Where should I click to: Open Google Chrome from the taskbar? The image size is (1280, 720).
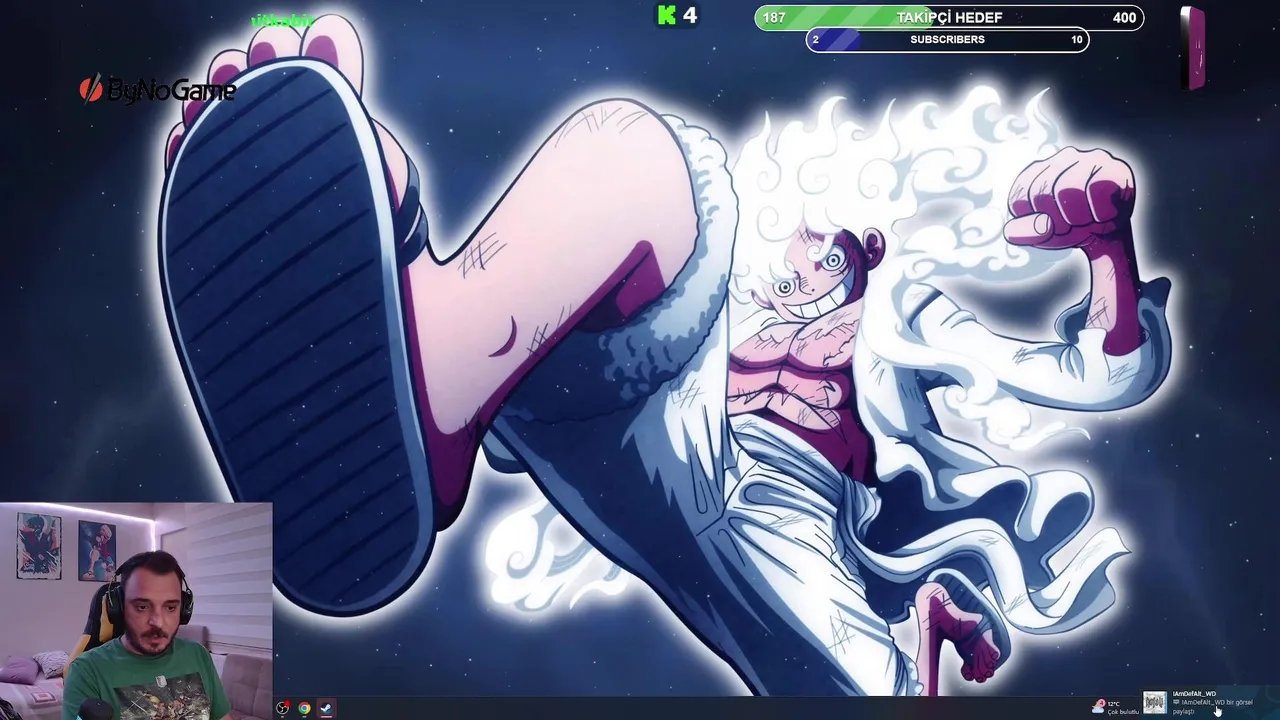pos(304,708)
